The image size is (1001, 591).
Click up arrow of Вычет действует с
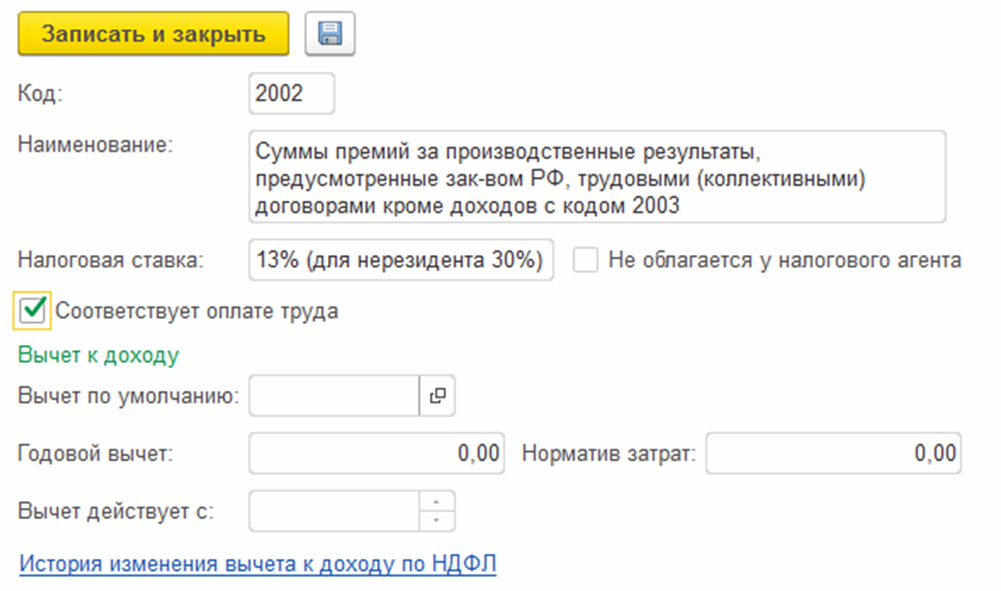click(436, 502)
